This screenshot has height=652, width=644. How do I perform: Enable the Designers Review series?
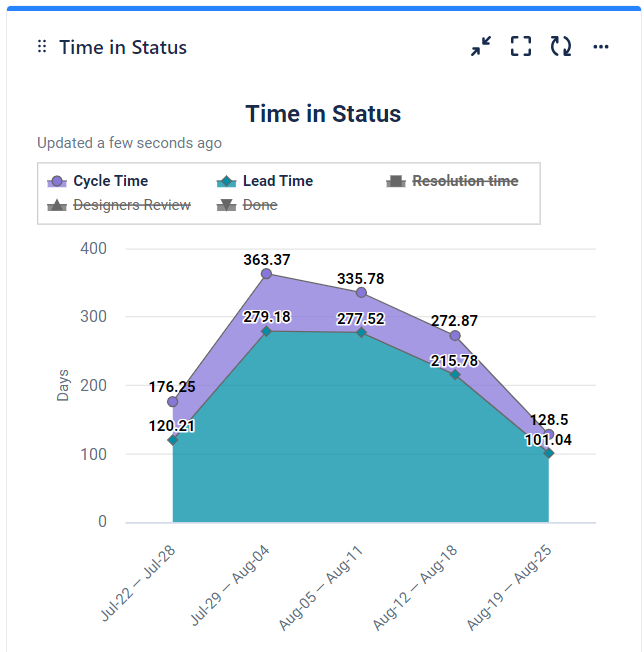pos(118,205)
